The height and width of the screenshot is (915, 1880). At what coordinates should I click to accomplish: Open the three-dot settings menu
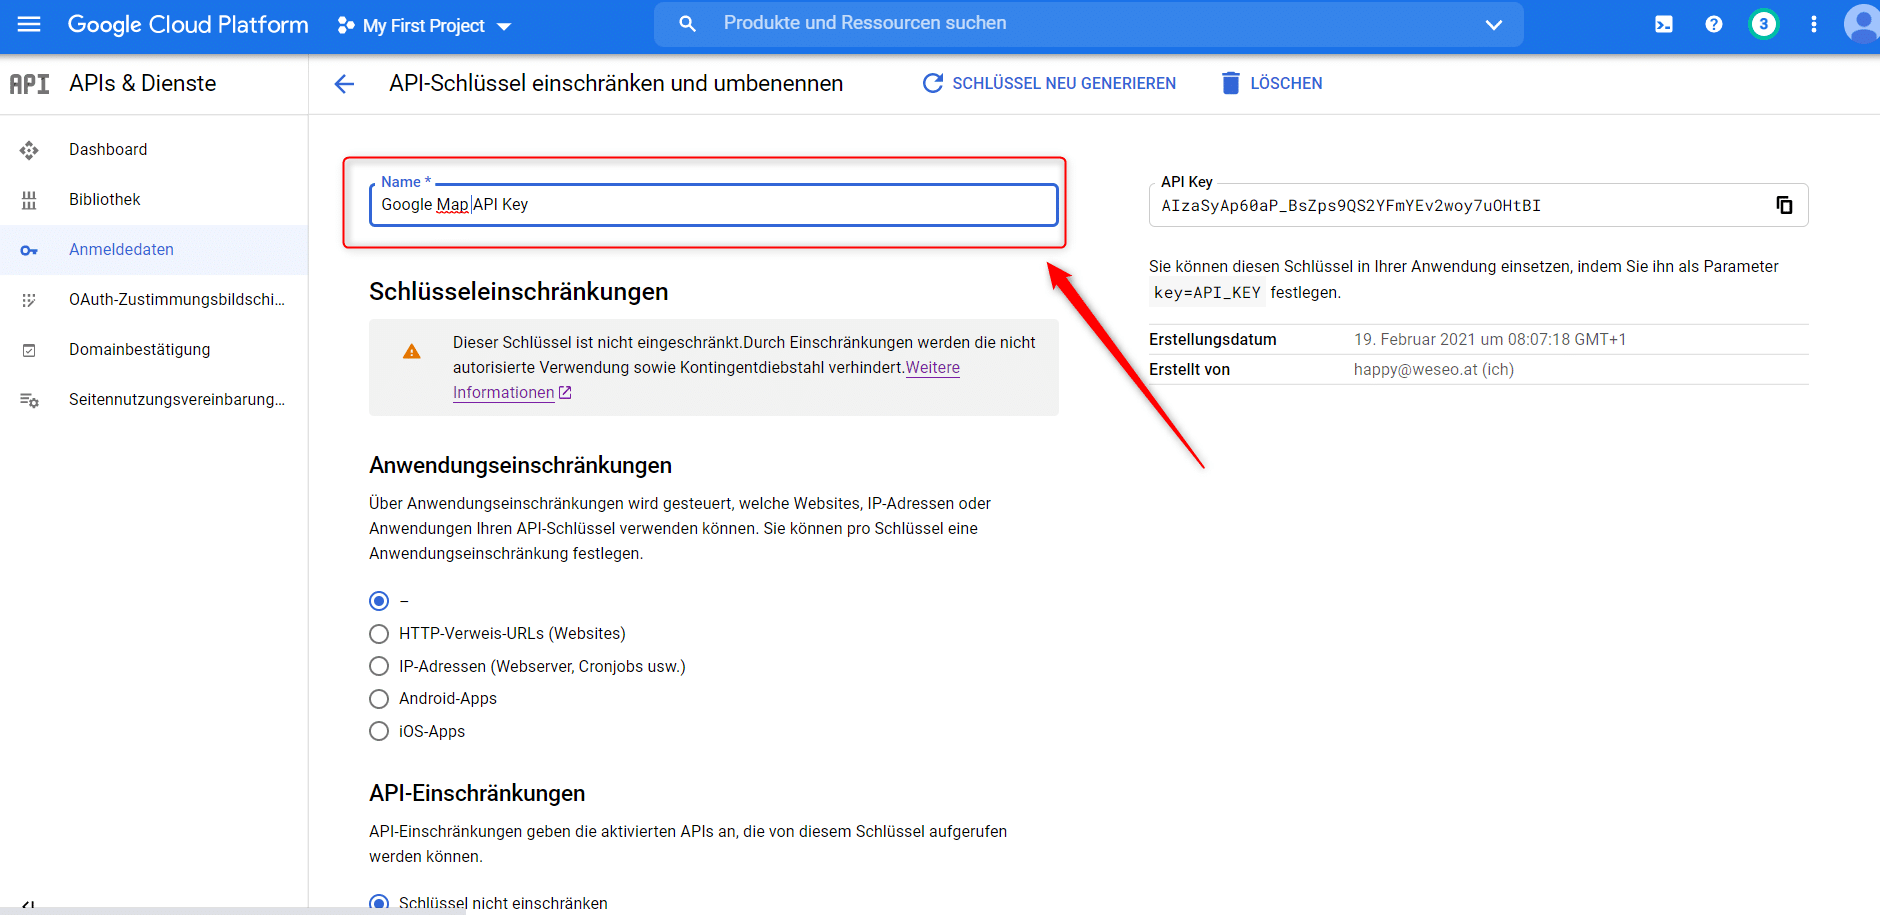click(1813, 24)
